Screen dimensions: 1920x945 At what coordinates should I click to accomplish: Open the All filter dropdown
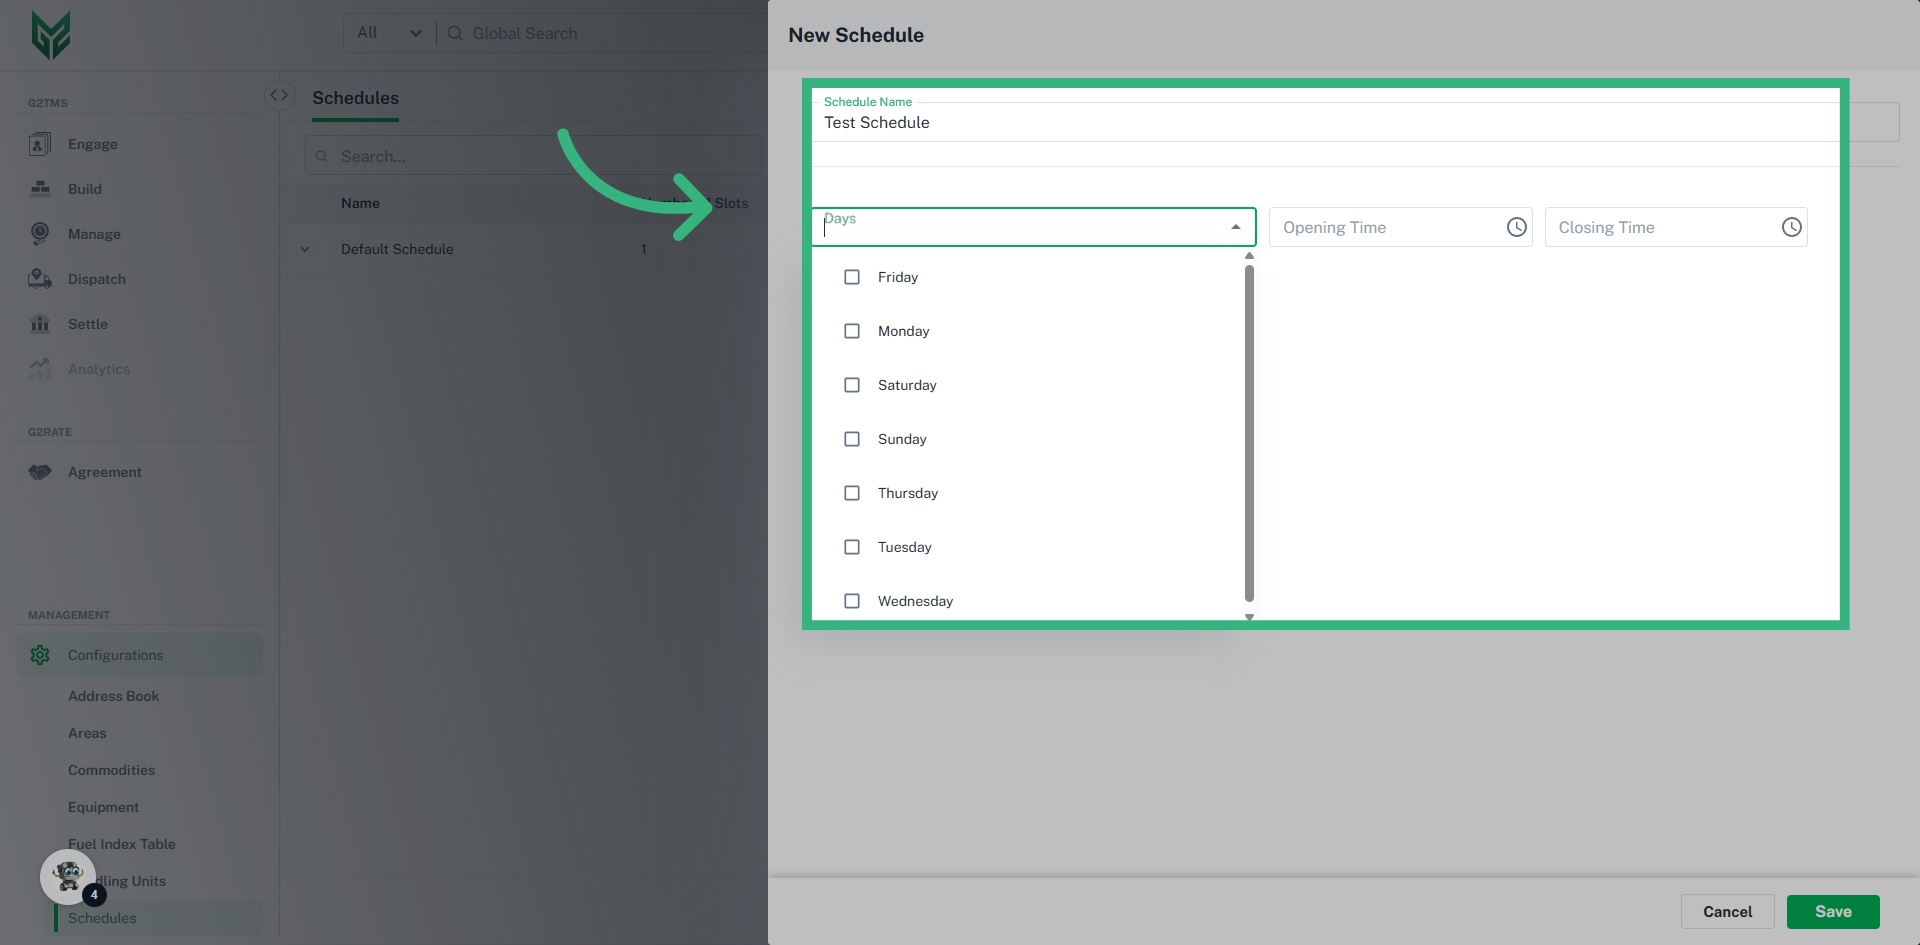(389, 33)
